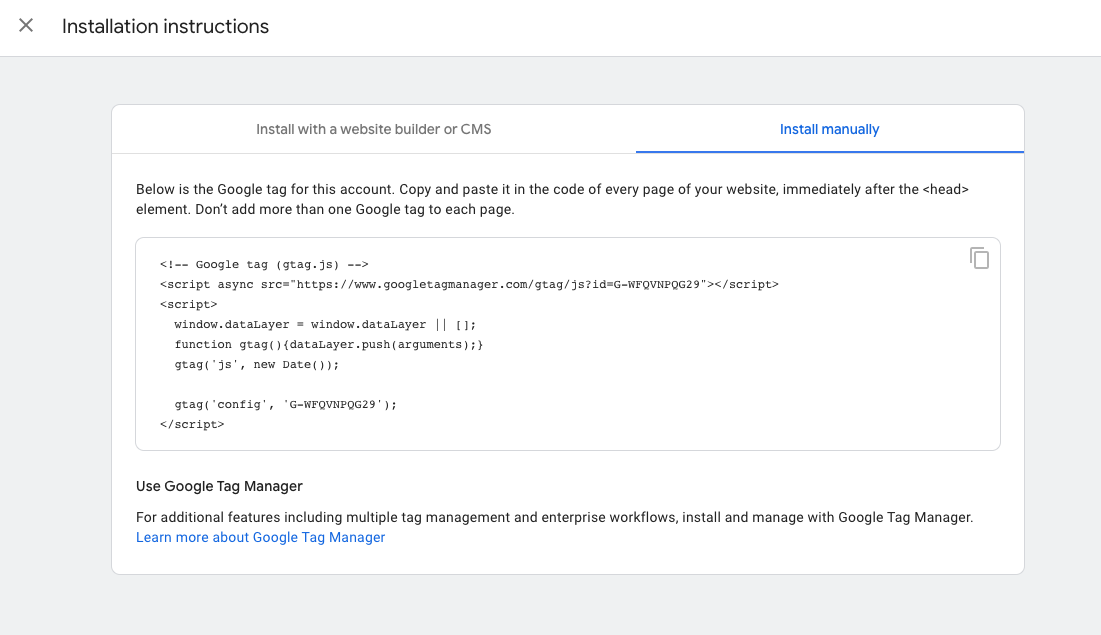Close the Installation instructions panel
This screenshot has width=1101, height=635.
pos(26,26)
